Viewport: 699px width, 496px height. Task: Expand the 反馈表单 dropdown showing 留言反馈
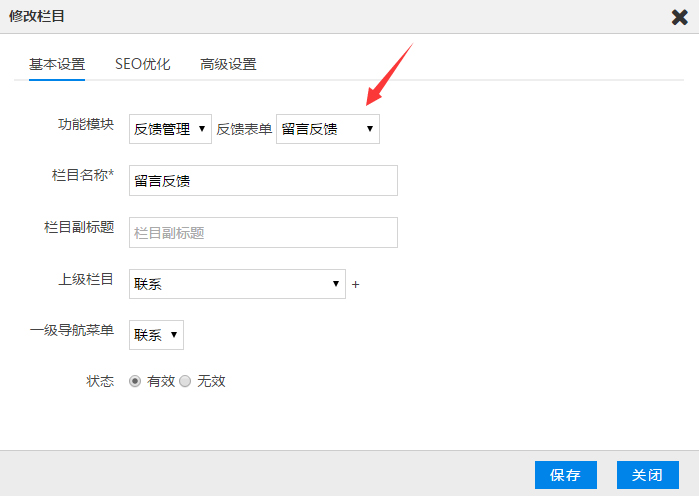(x=327, y=128)
